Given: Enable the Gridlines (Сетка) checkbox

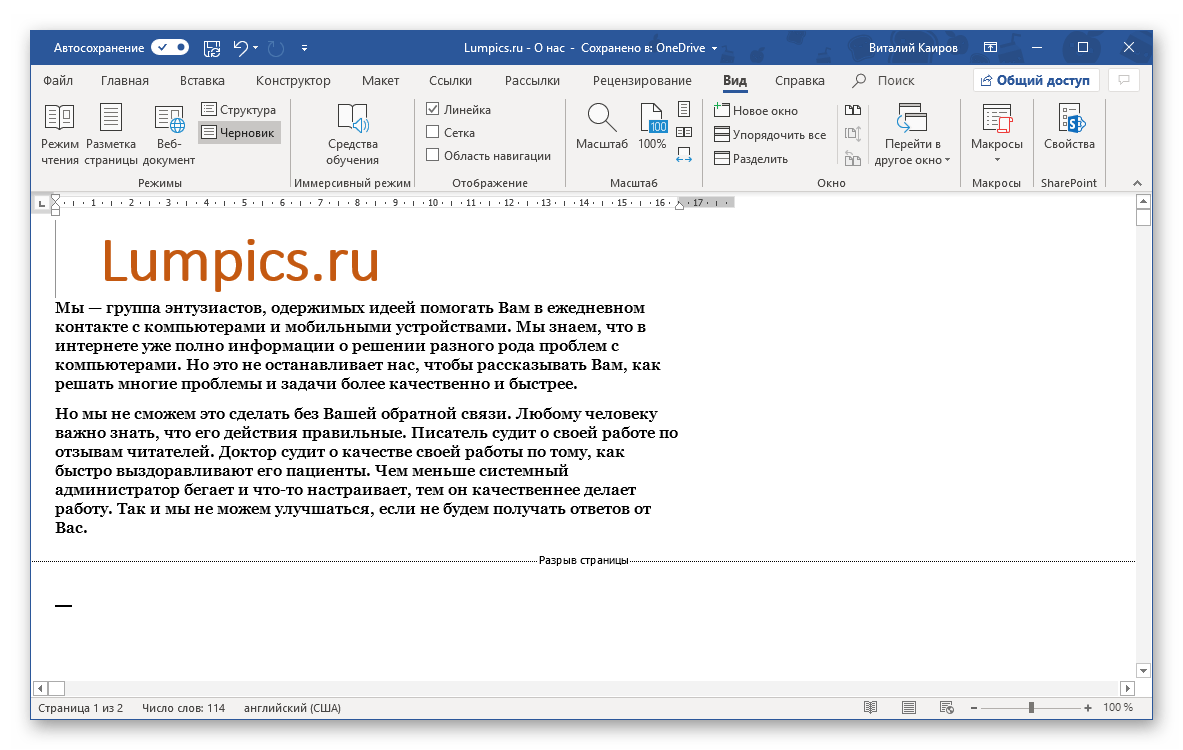Looking at the screenshot, I should 433,132.
